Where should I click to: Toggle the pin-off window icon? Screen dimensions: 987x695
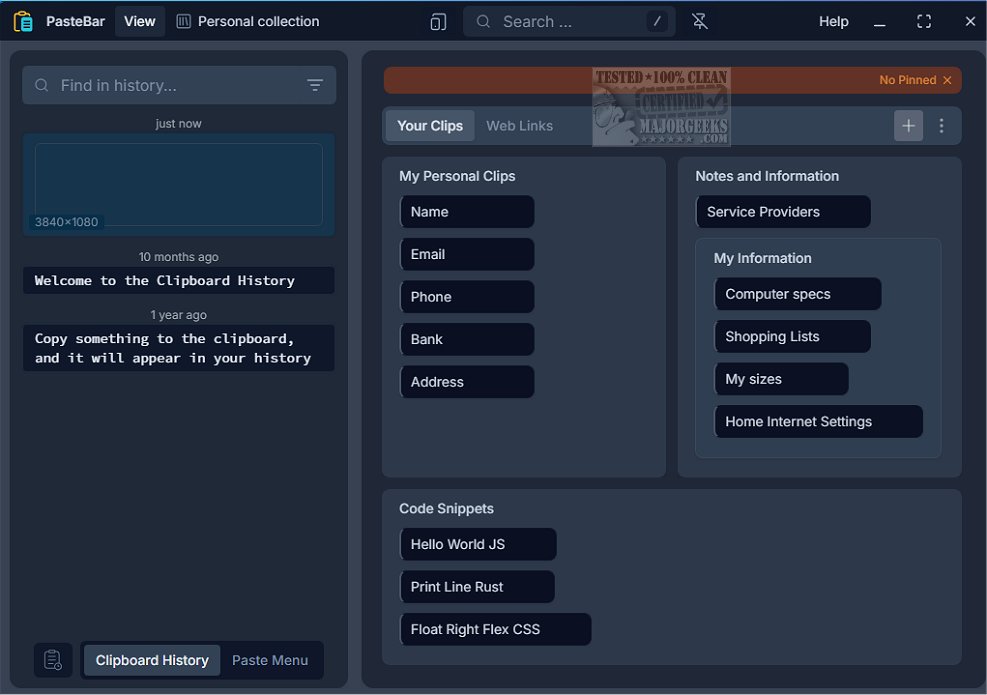click(x=700, y=22)
